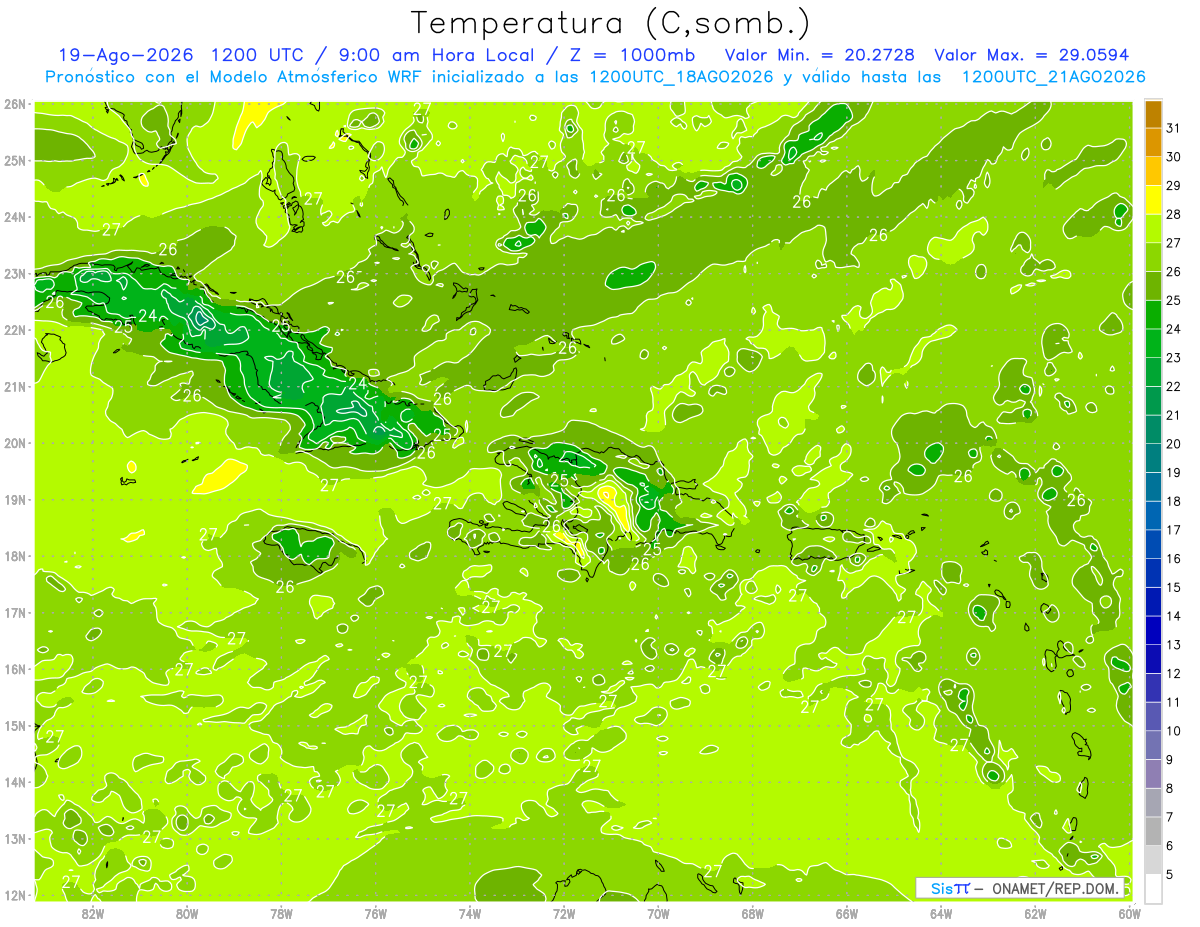Click the title "Temperatura (C,somb.)"
Viewport: 1200px width, 927px height.
611,23
